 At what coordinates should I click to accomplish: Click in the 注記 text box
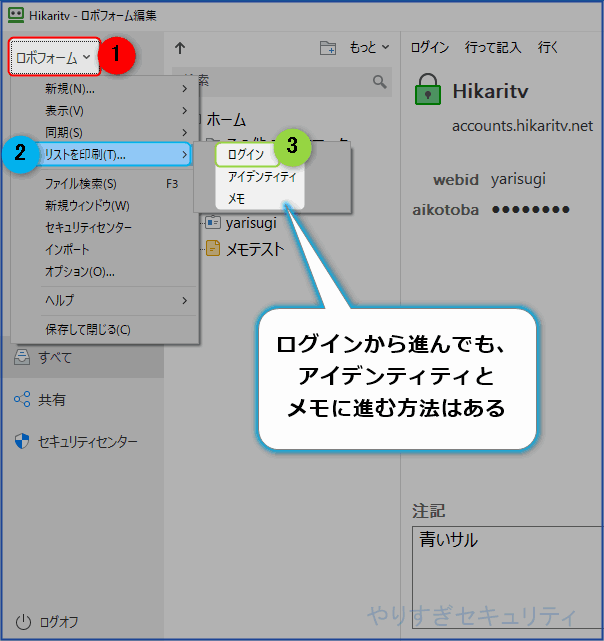(507, 577)
